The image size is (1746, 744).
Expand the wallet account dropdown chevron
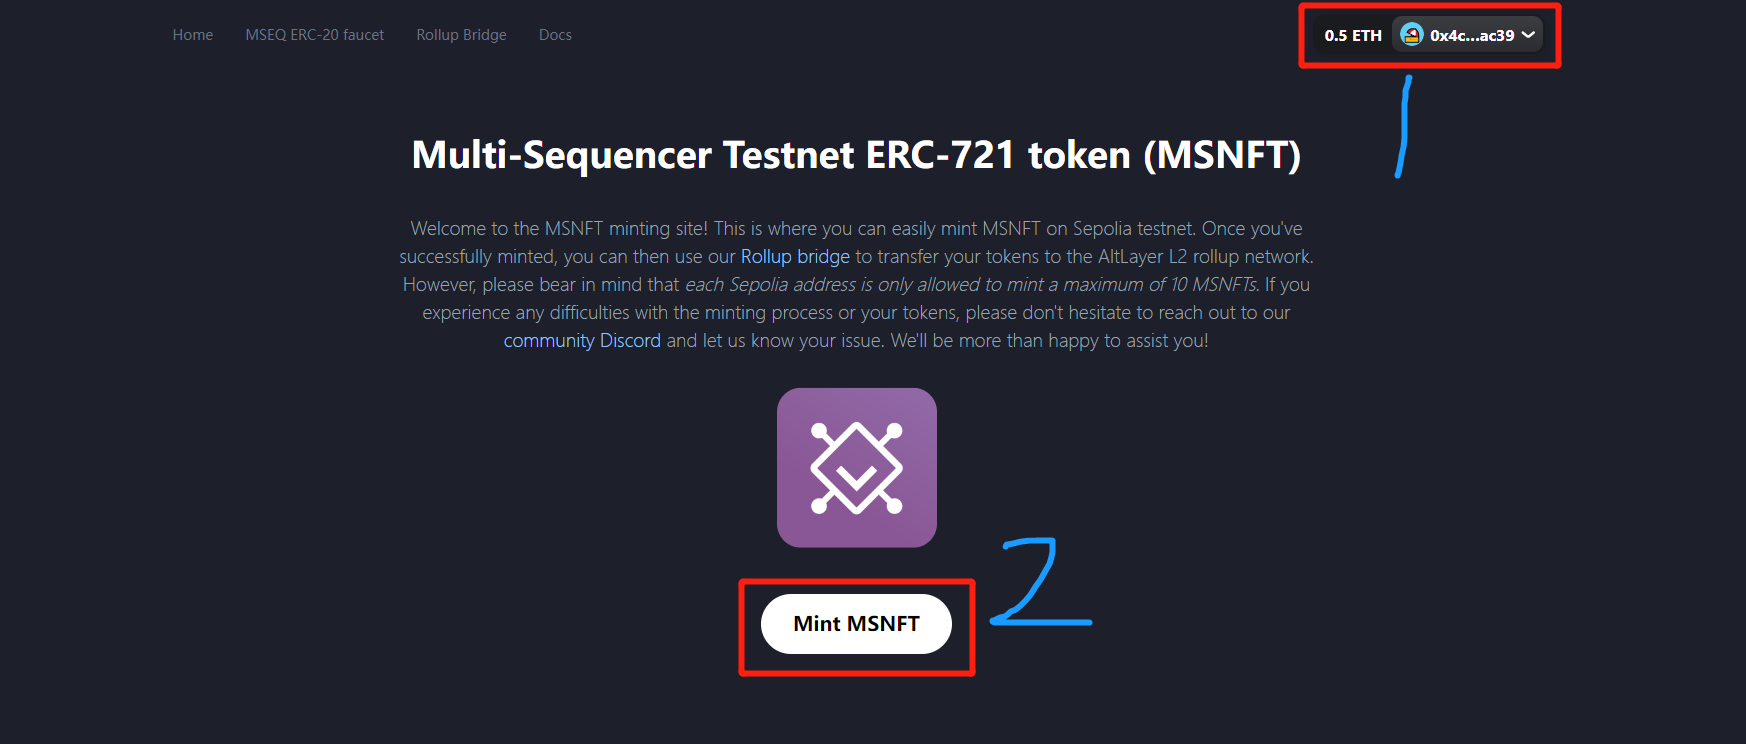click(x=1528, y=35)
